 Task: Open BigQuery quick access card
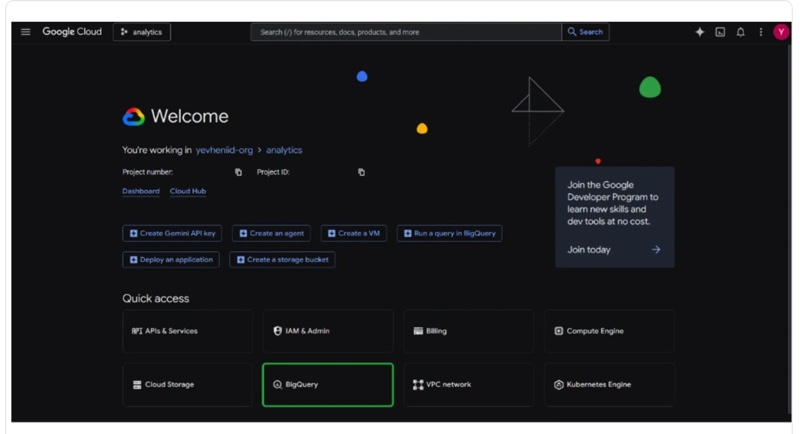pos(328,385)
